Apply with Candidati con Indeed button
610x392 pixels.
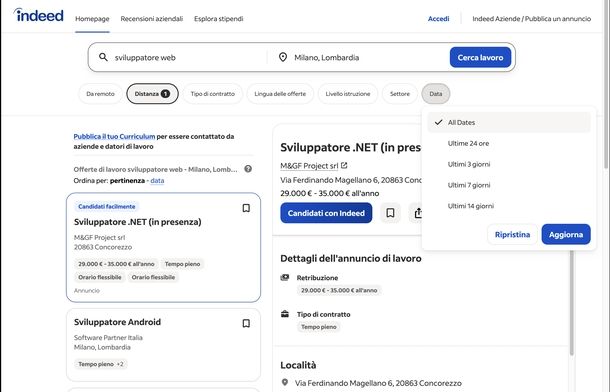tap(326, 213)
